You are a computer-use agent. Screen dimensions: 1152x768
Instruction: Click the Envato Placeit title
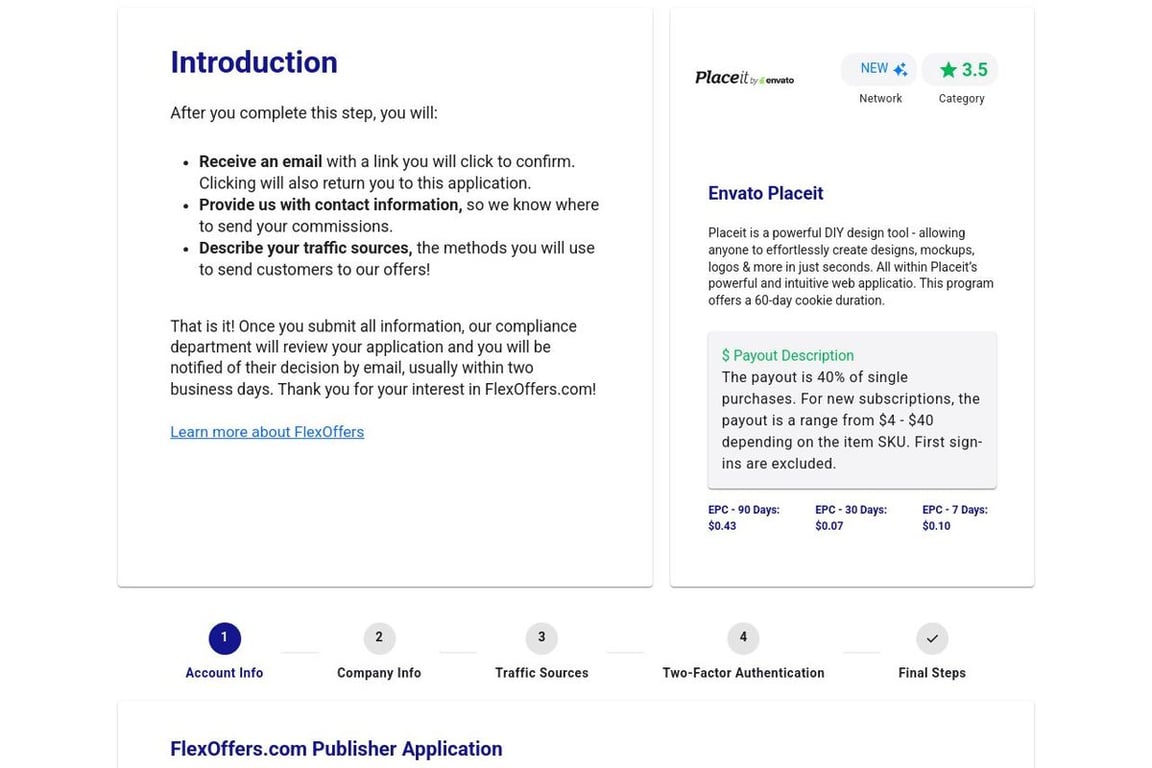coord(766,193)
